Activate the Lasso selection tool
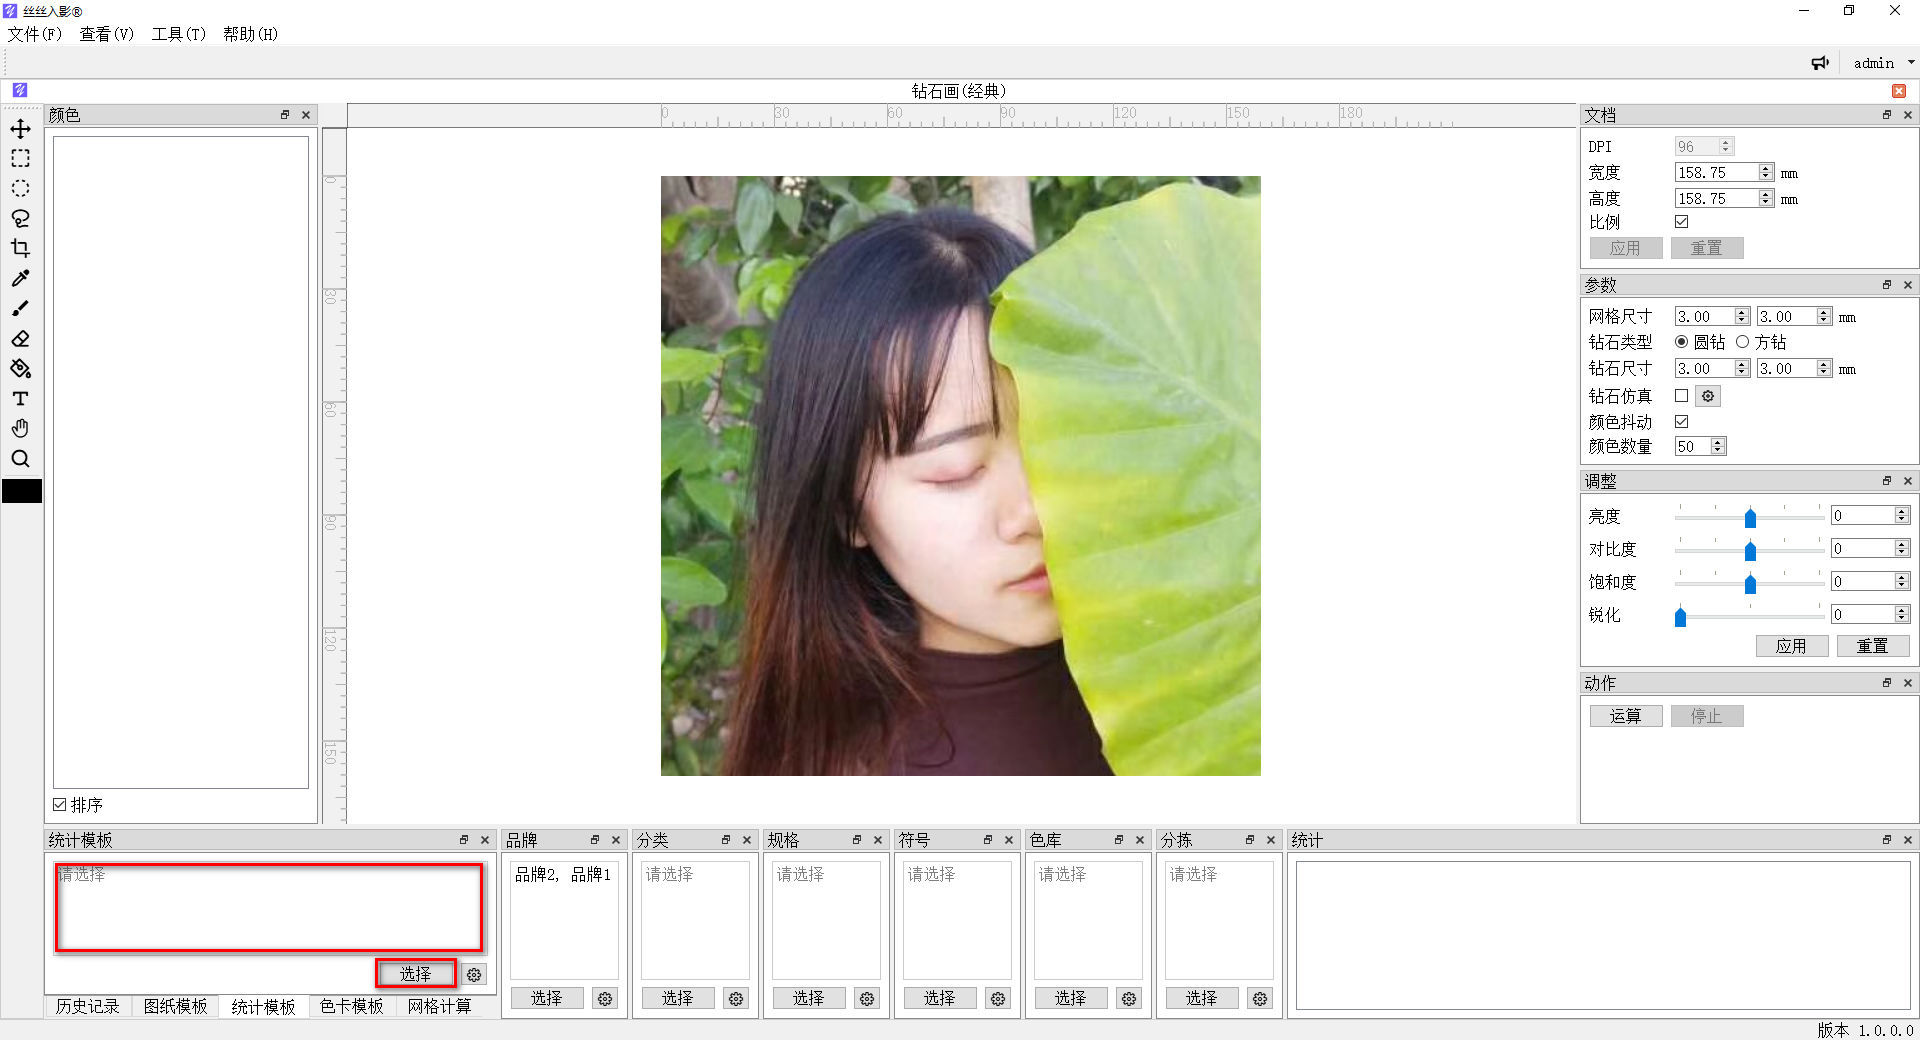The image size is (1920, 1040). (21, 218)
